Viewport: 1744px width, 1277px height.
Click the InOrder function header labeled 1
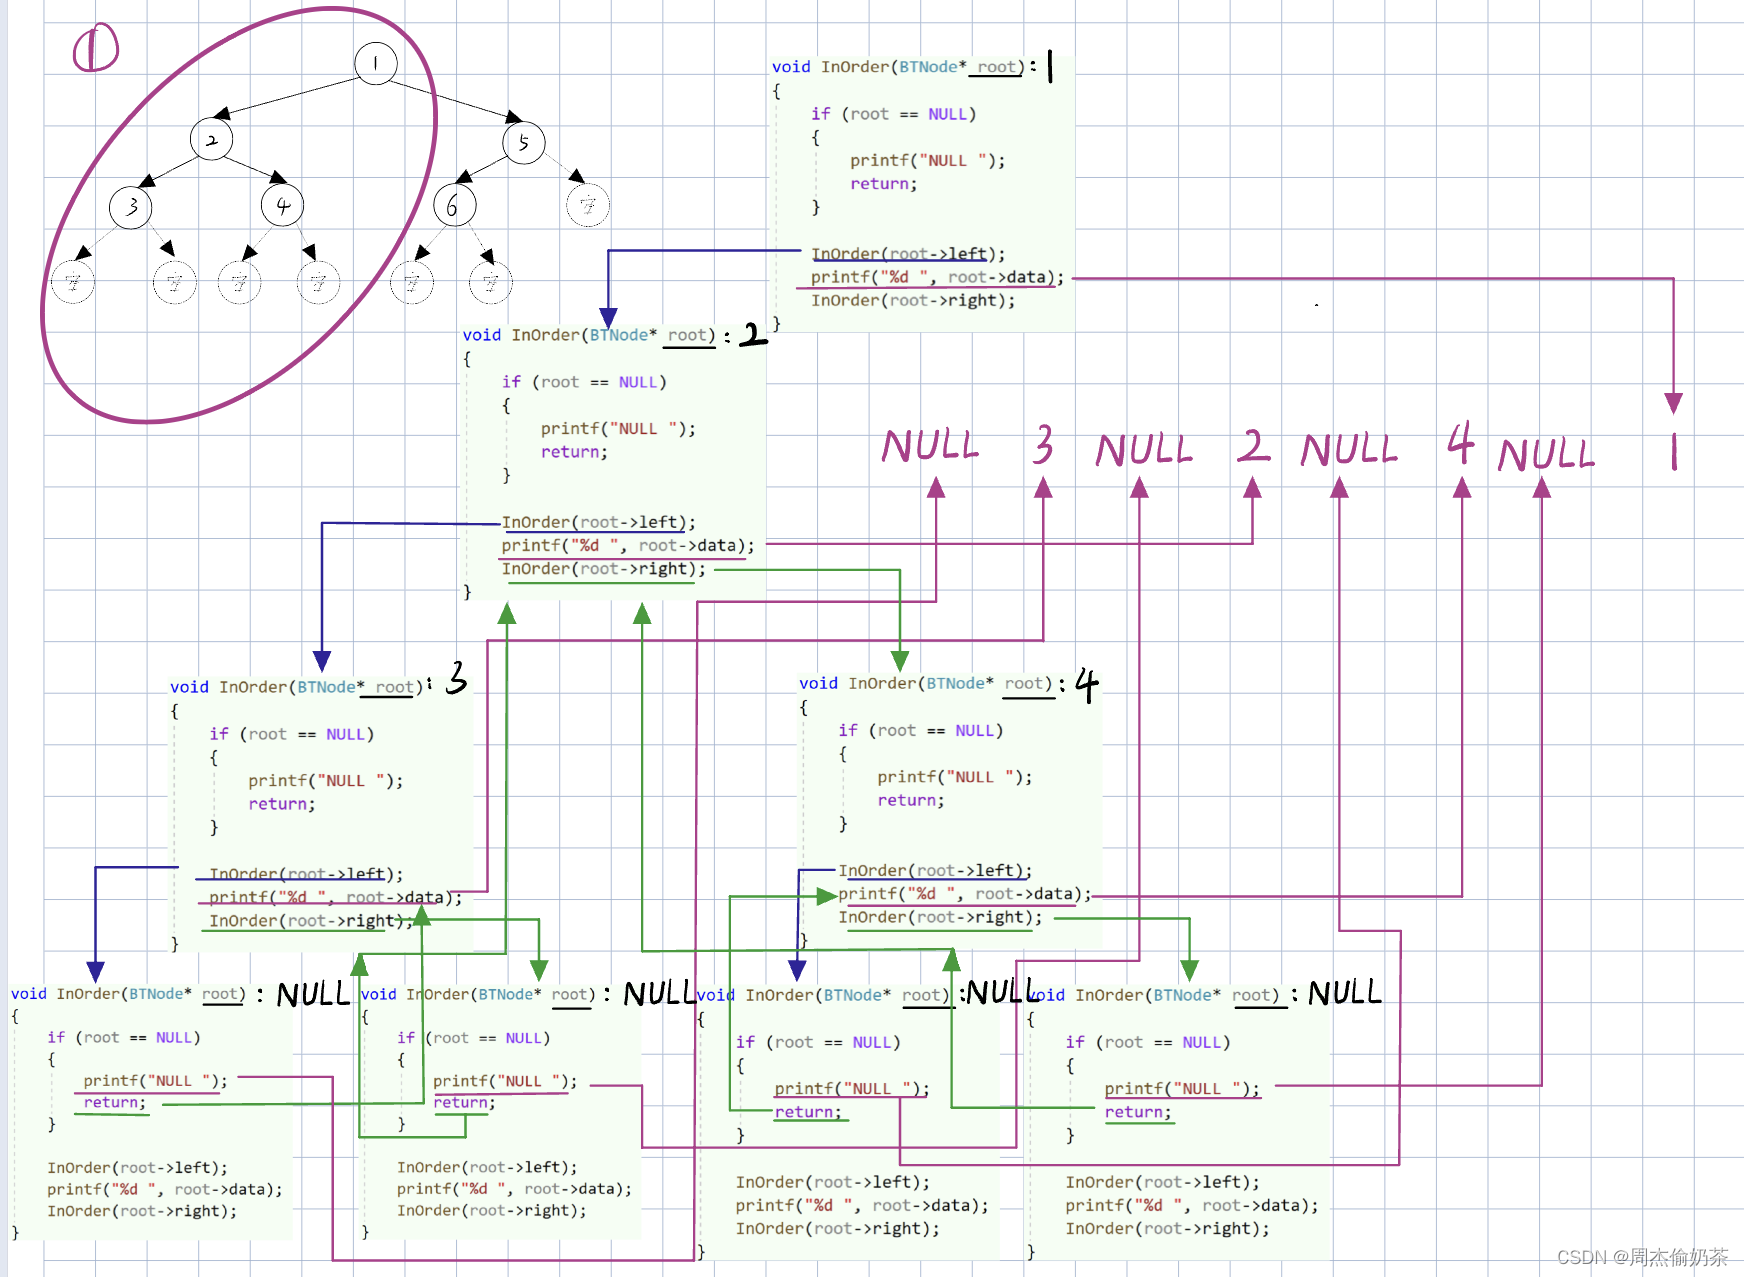tap(897, 67)
